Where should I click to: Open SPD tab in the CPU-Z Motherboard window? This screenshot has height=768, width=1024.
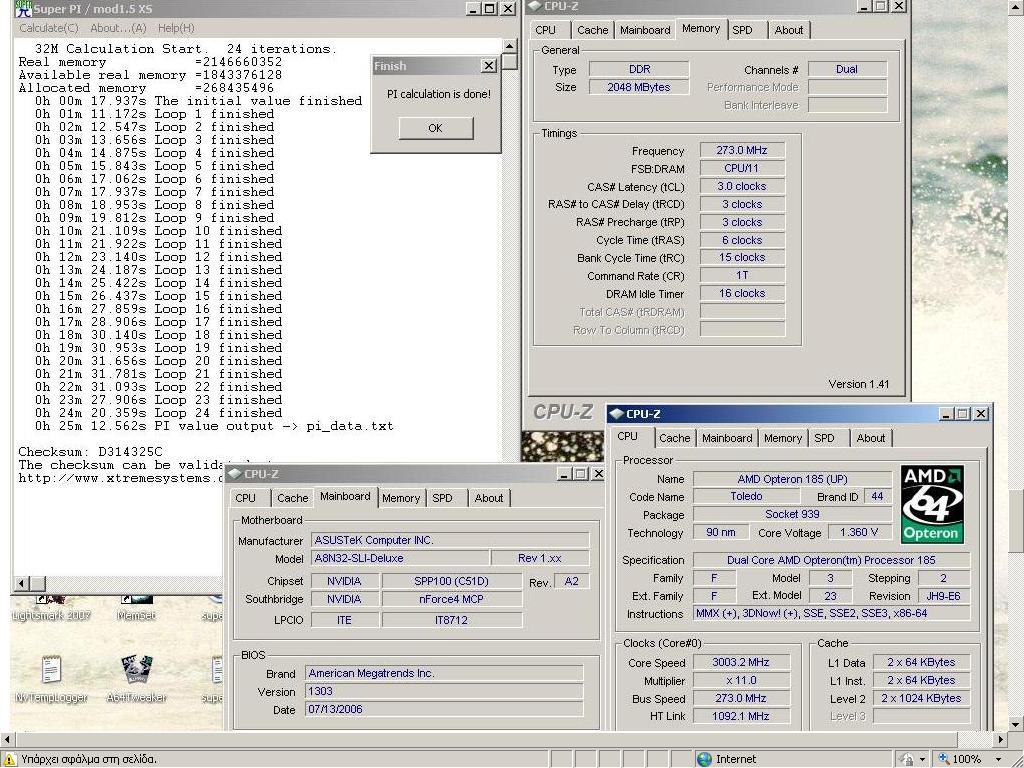(442, 498)
